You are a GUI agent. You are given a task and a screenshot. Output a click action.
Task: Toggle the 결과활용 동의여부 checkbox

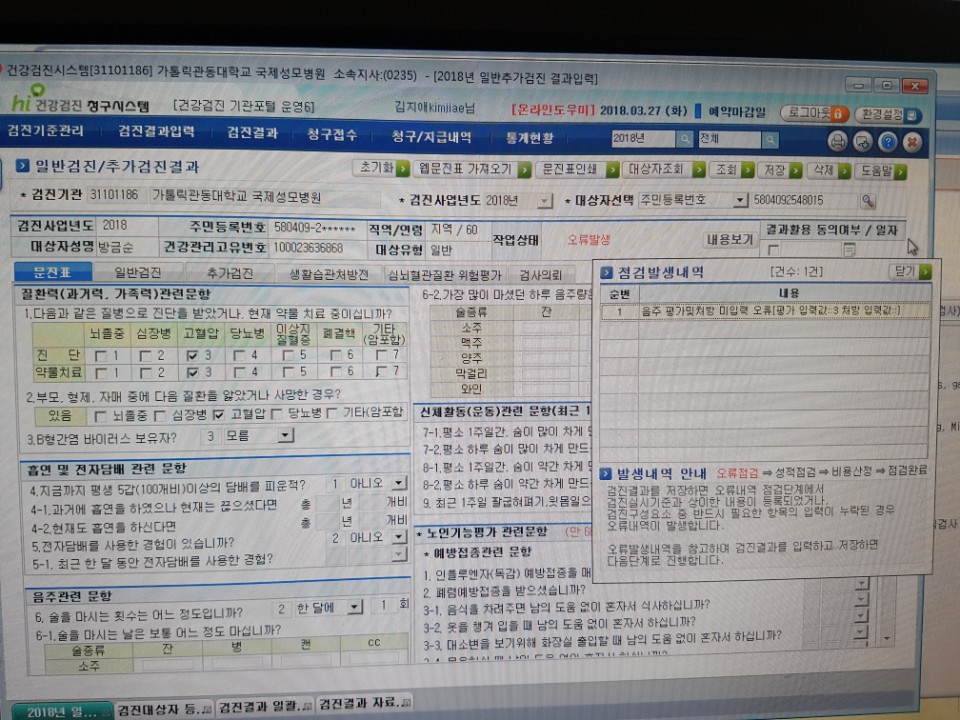coord(773,249)
